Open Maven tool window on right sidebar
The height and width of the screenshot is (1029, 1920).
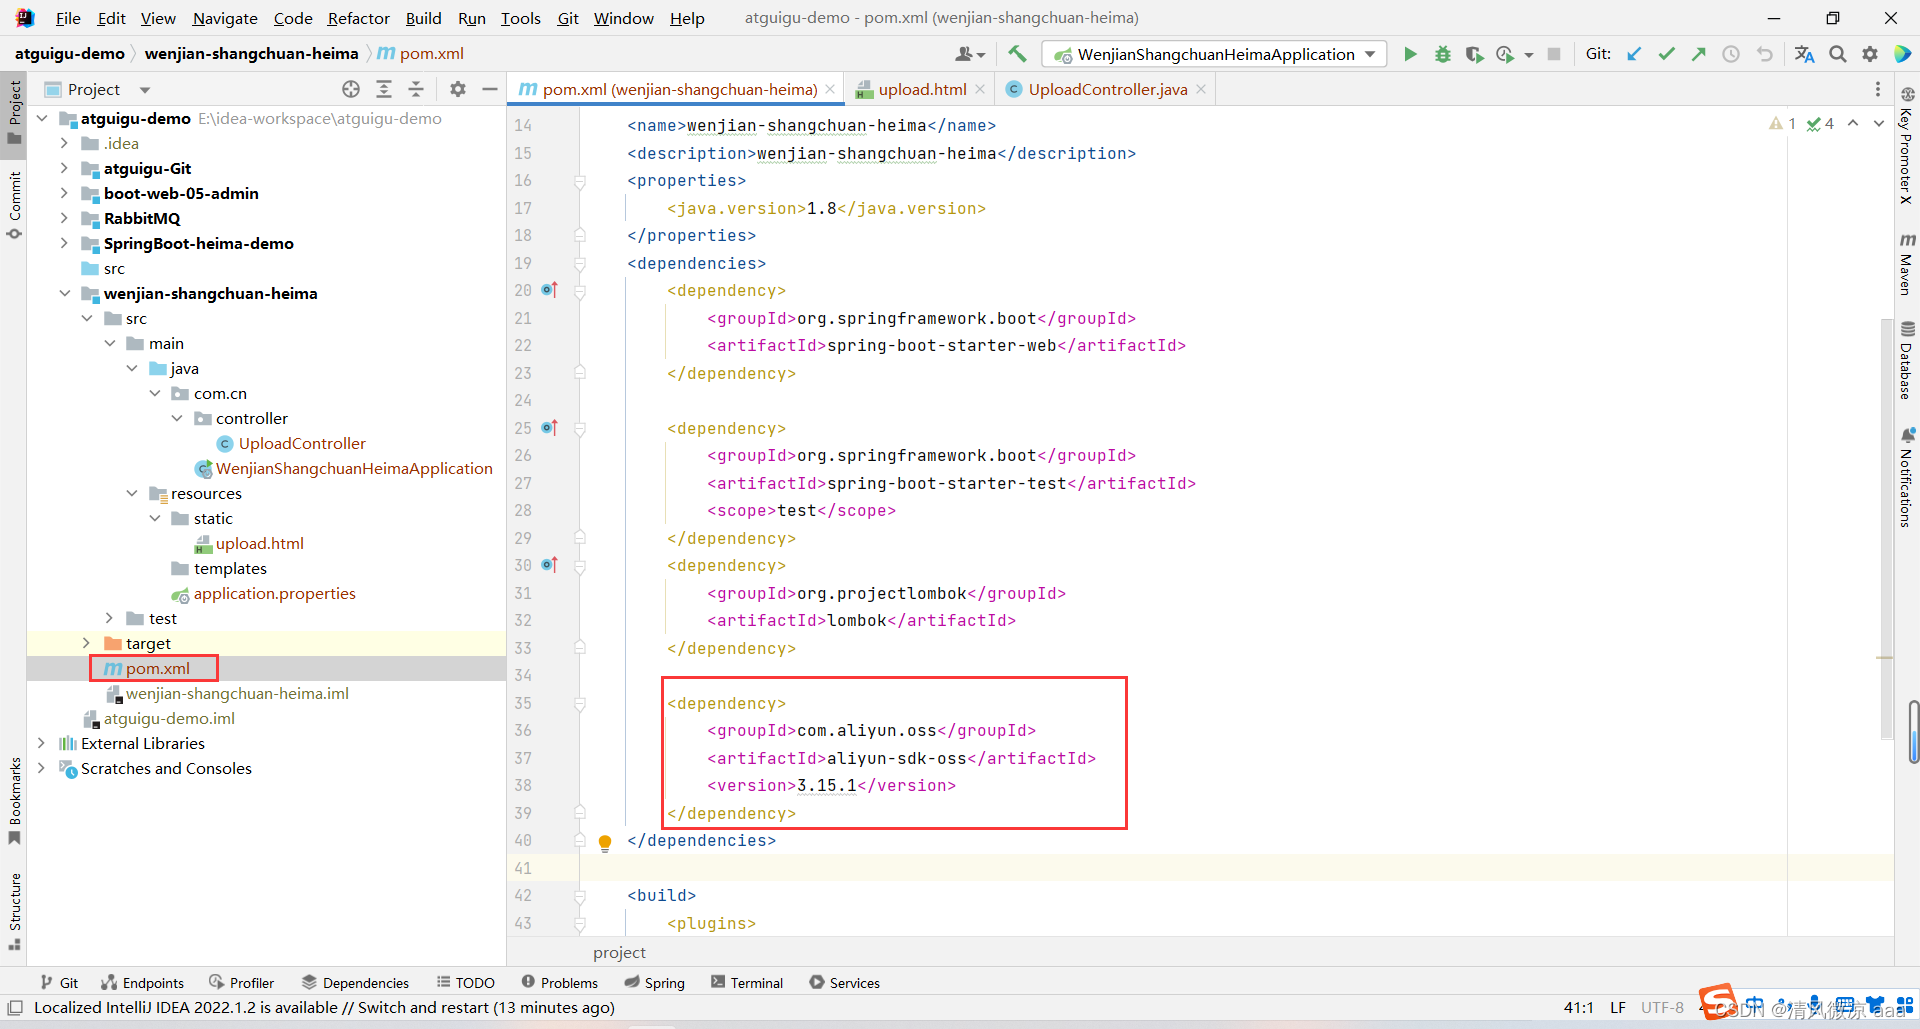click(1907, 264)
